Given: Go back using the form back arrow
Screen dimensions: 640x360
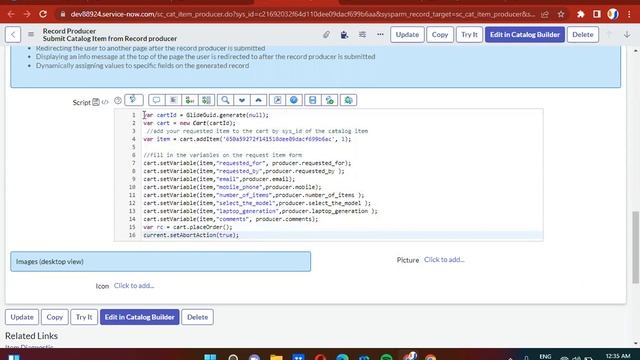Looking at the screenshot, I should [x=13, y=35].
